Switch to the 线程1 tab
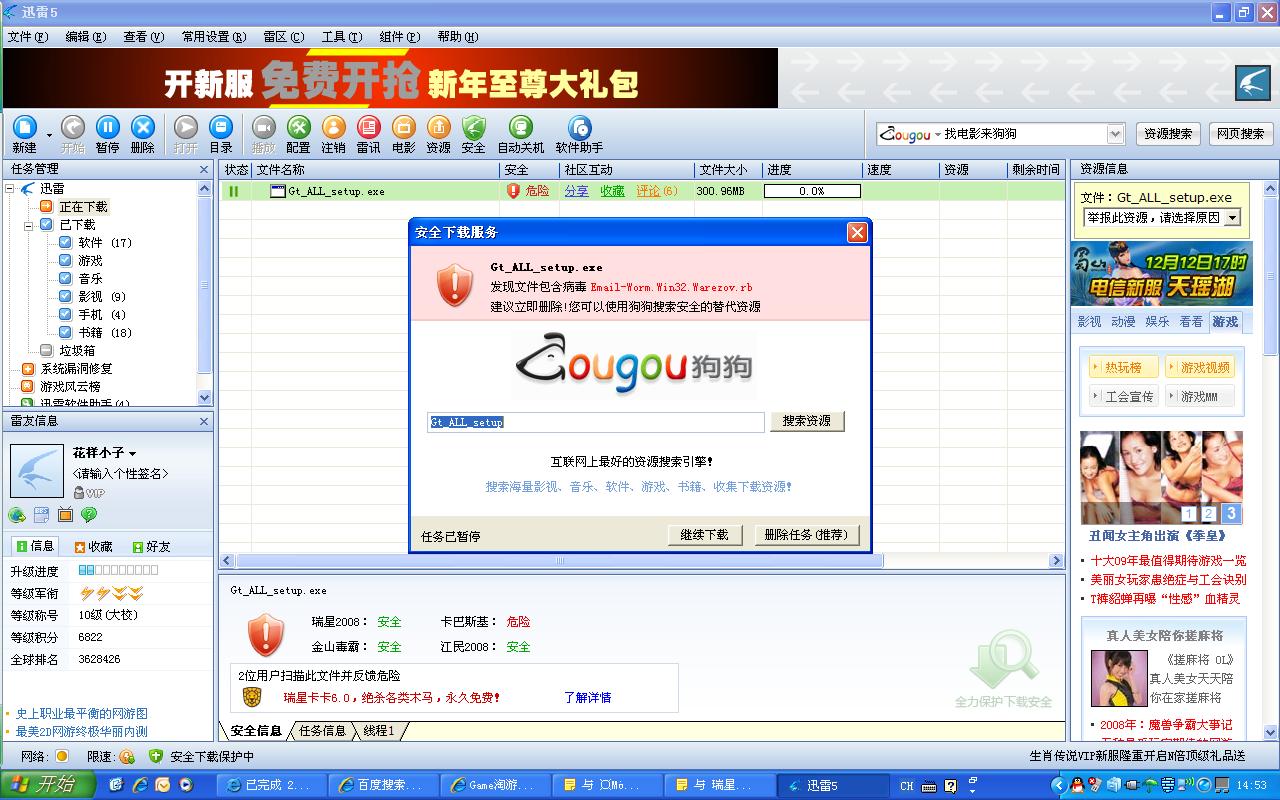The height and width of the screenshot is (800, 1280). tap(379, 731)
